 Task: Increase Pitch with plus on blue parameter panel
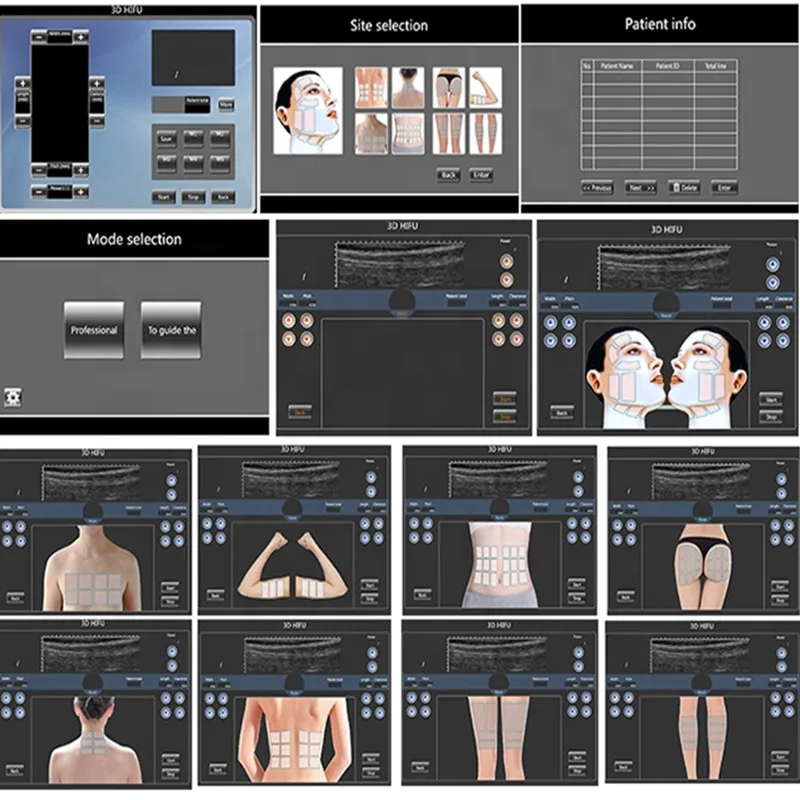point(81,170)
